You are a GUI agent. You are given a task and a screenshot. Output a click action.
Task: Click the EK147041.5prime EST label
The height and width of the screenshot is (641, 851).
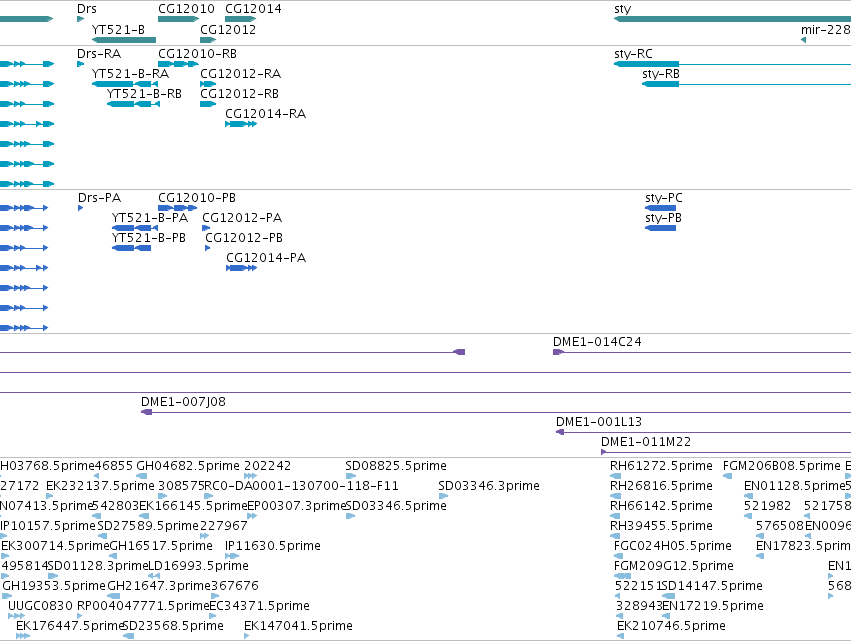298,626
